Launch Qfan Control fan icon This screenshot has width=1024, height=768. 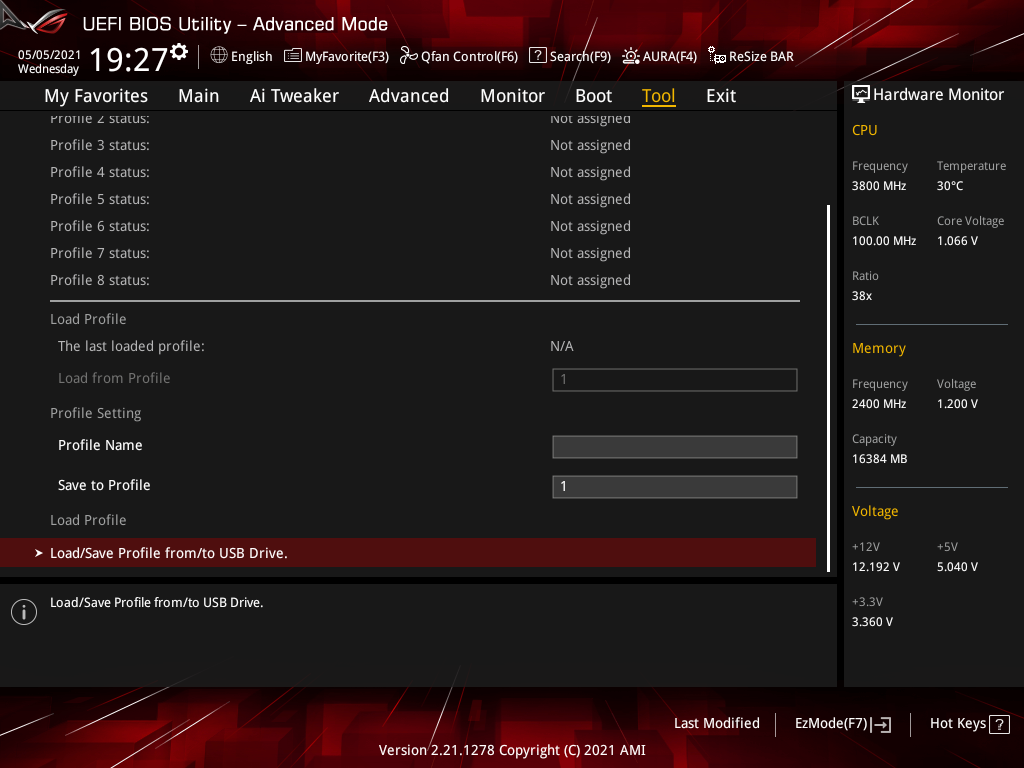pos(408,56)
